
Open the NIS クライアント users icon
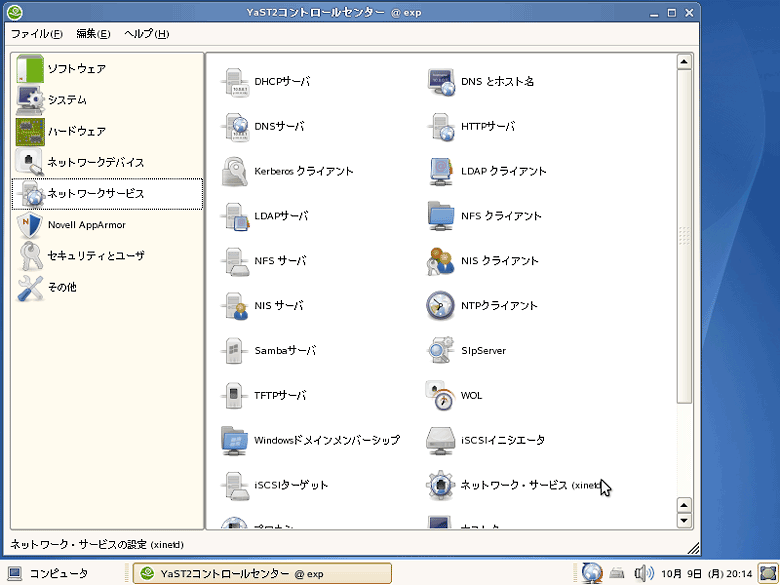point(440,261)
